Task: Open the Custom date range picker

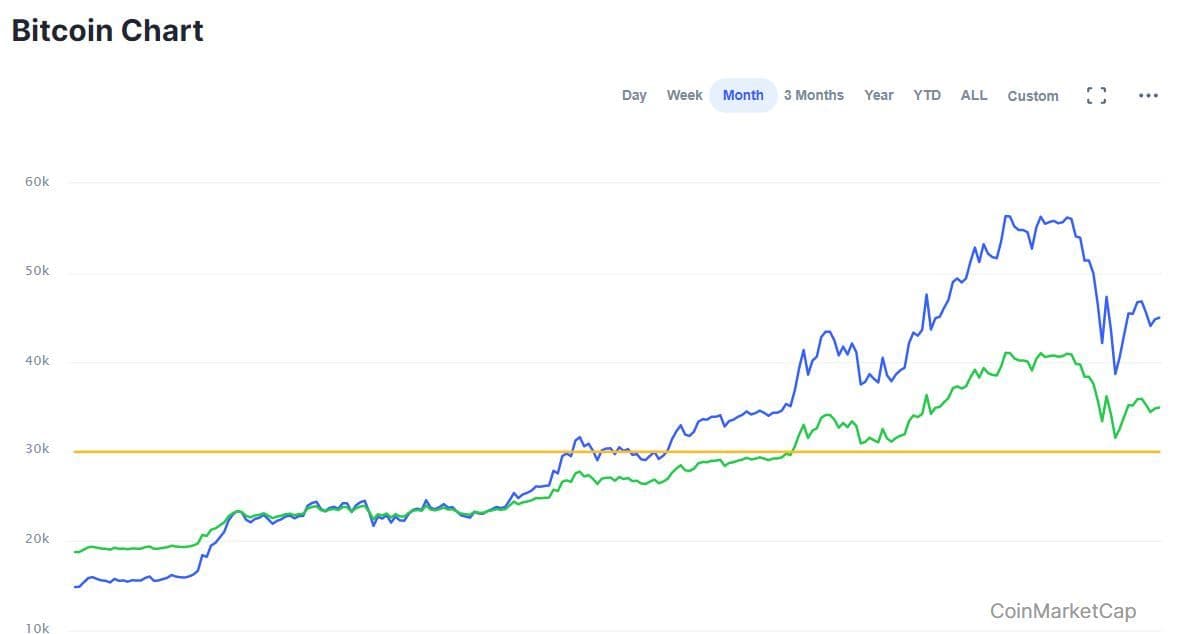Action: coord(1032,96)
